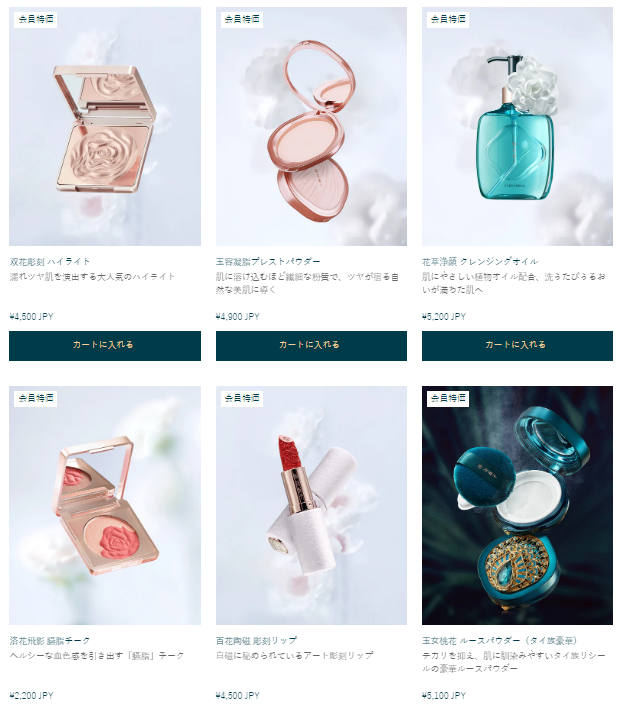Open the 玉容凝脂プレストパウダー product image
Screen dimensions: 630x706
[311, 127]
